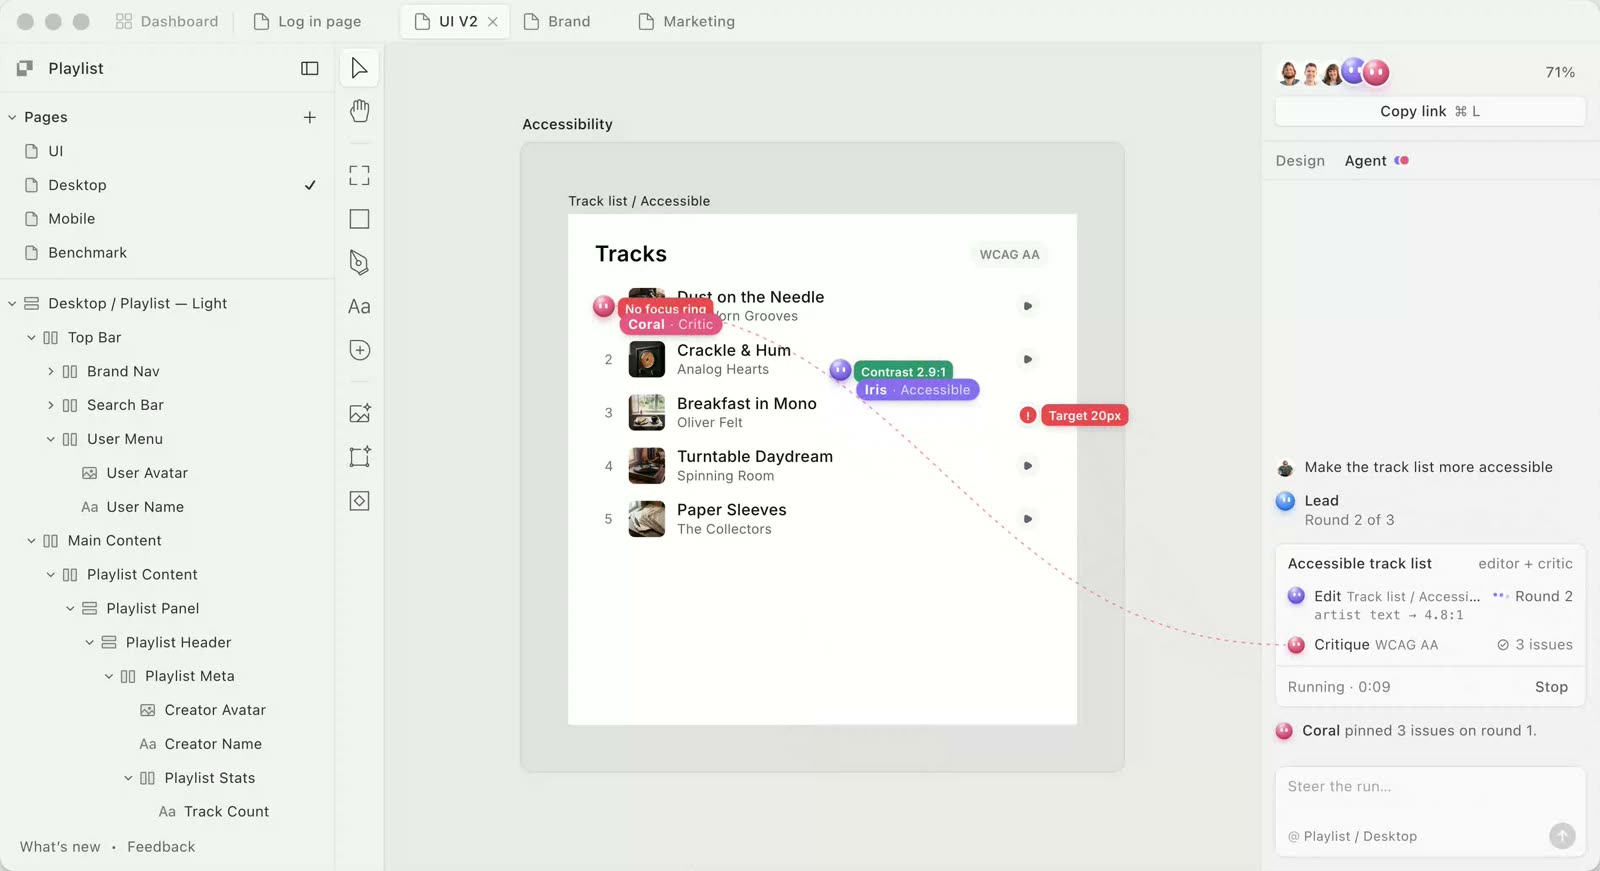The width and height of the screenshot is (1600, 871).
Task: Select the component diamond tool
Action: click(x=359, y=501)
